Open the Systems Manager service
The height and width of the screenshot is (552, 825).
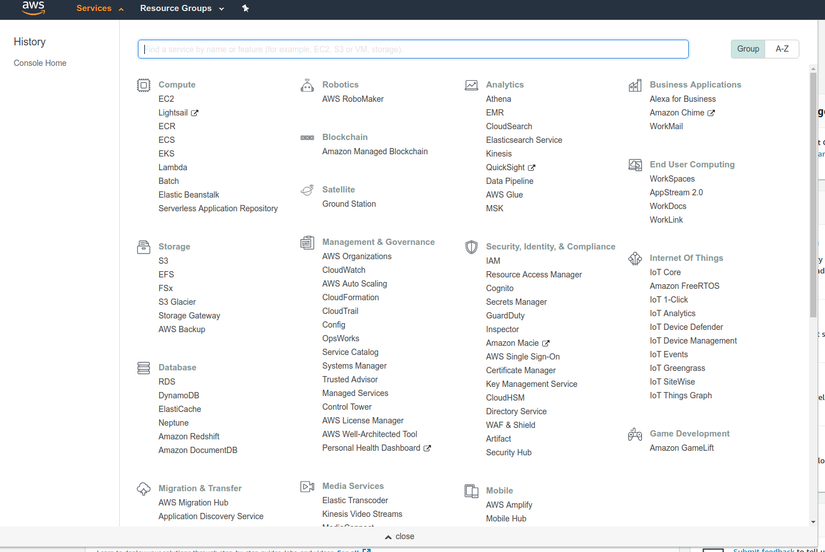[x=354, y=366]
